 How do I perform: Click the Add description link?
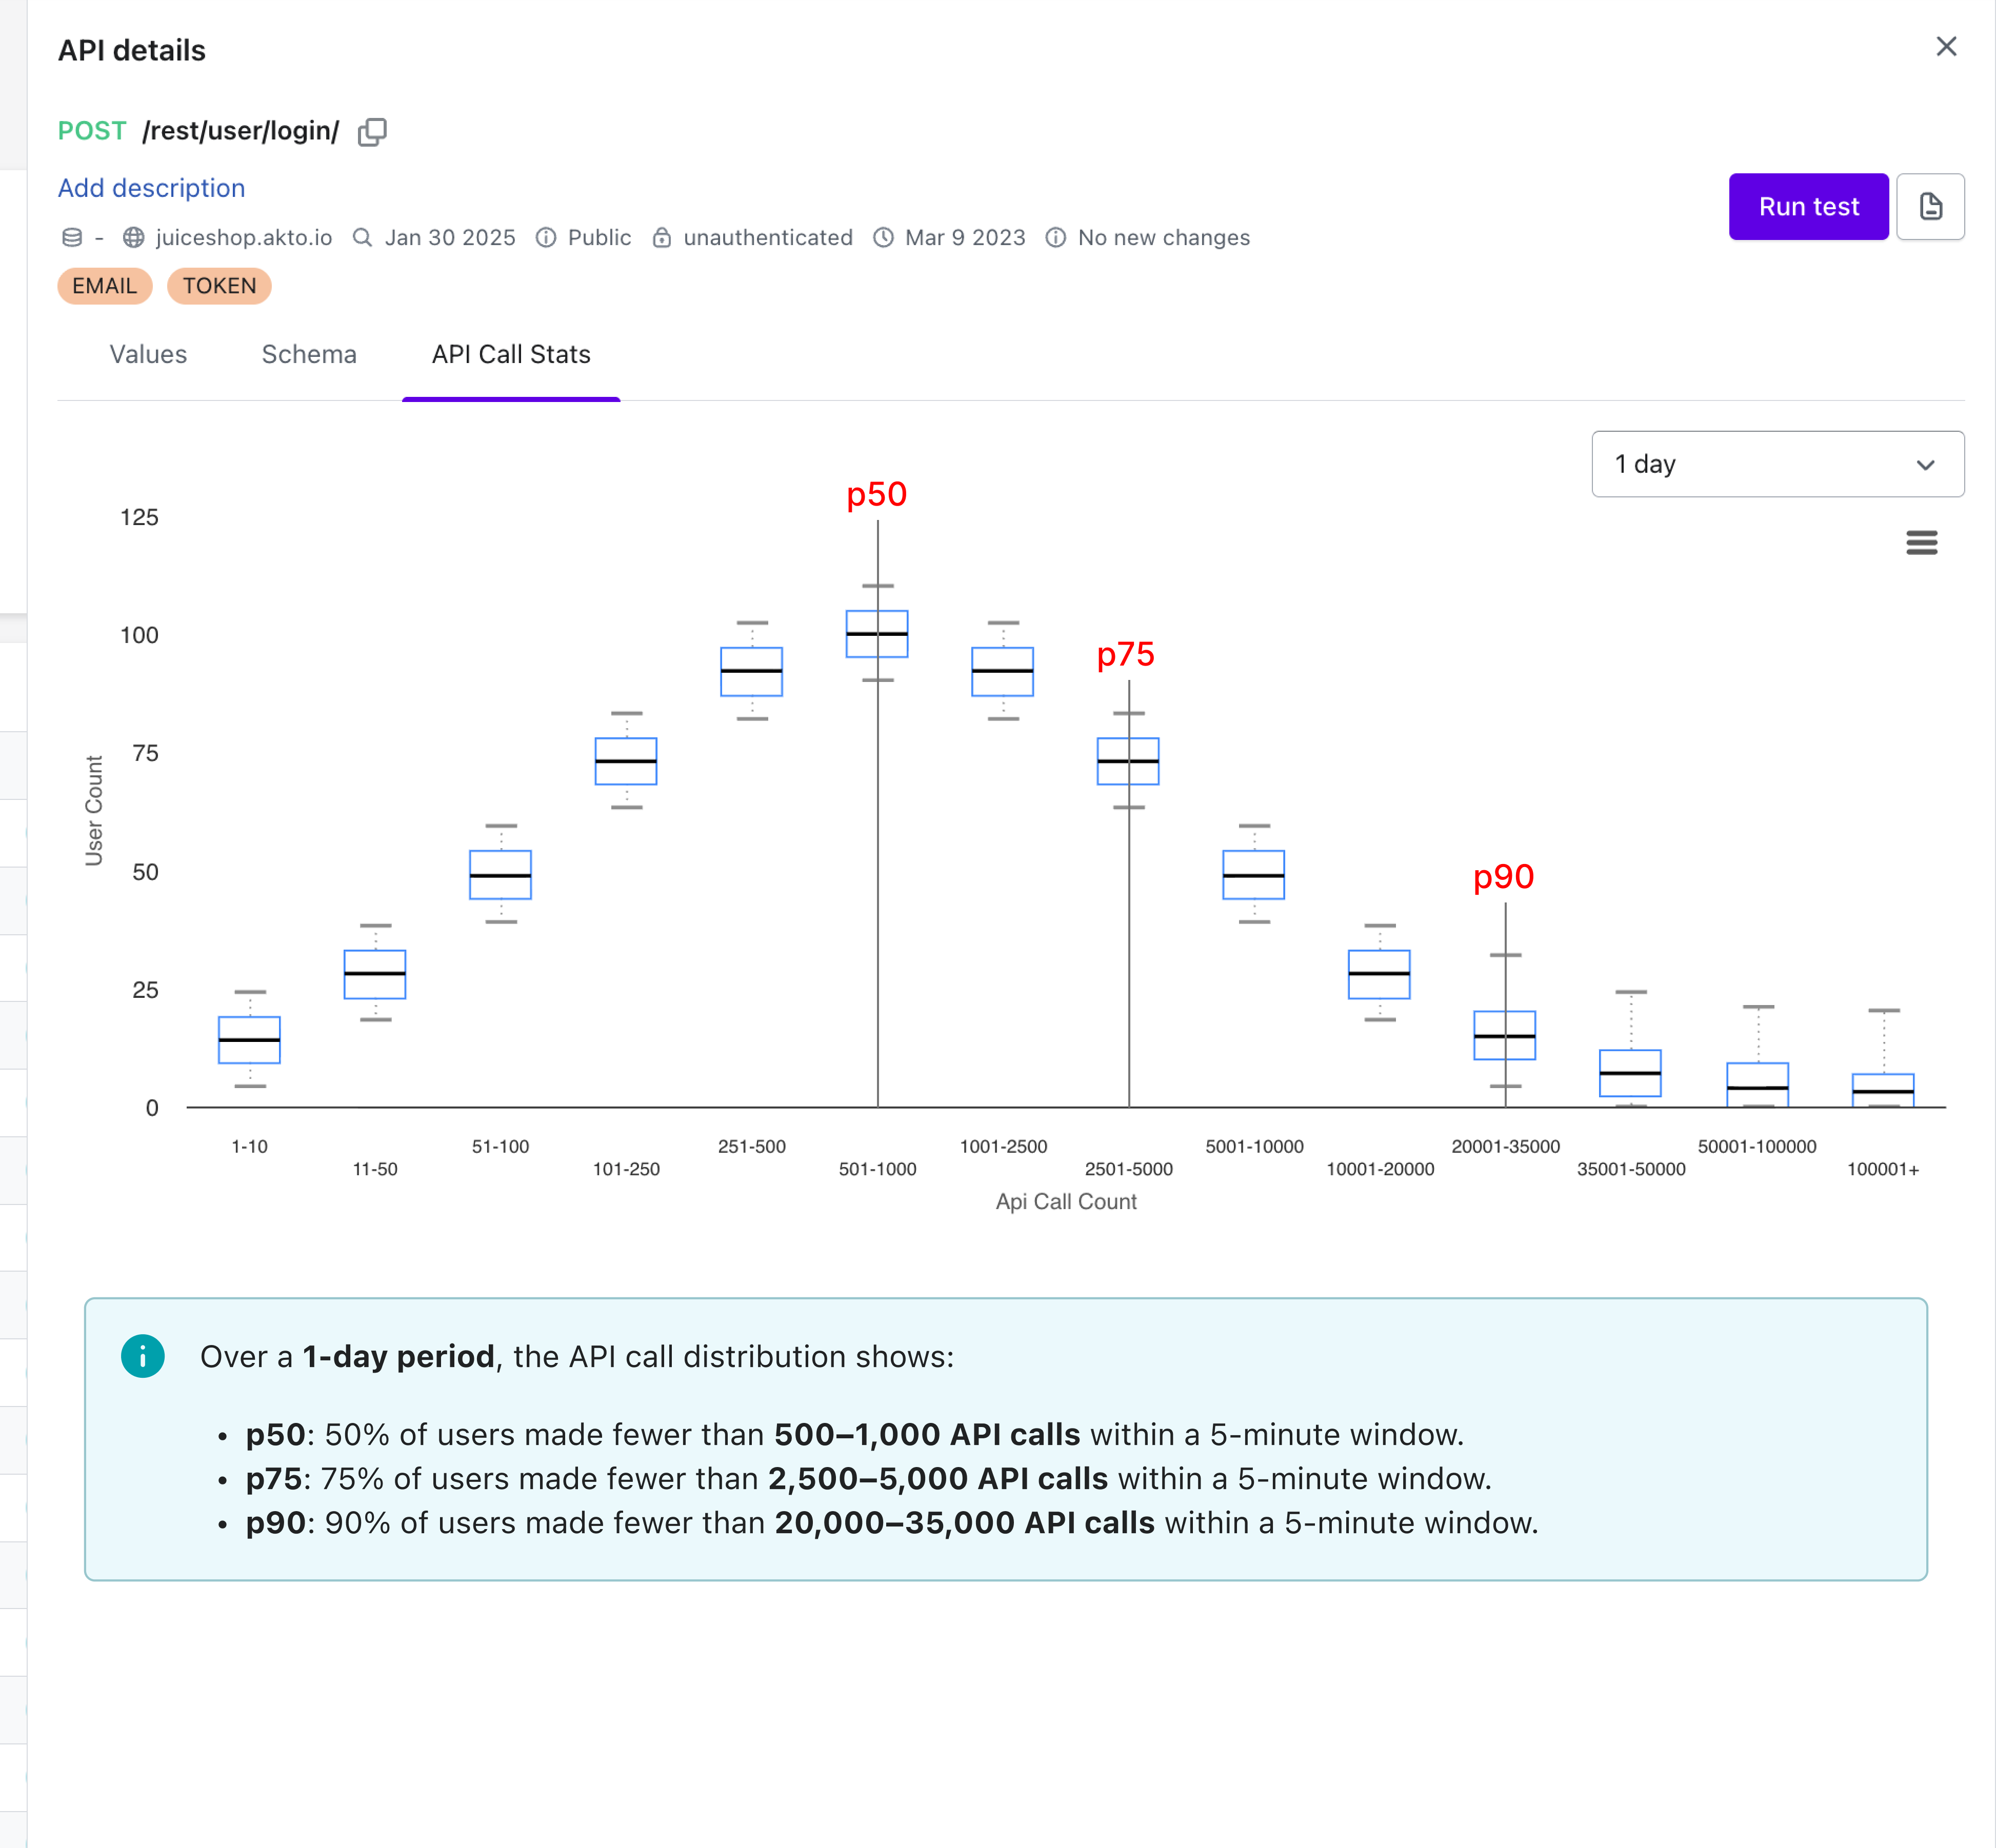click(151, 188)
